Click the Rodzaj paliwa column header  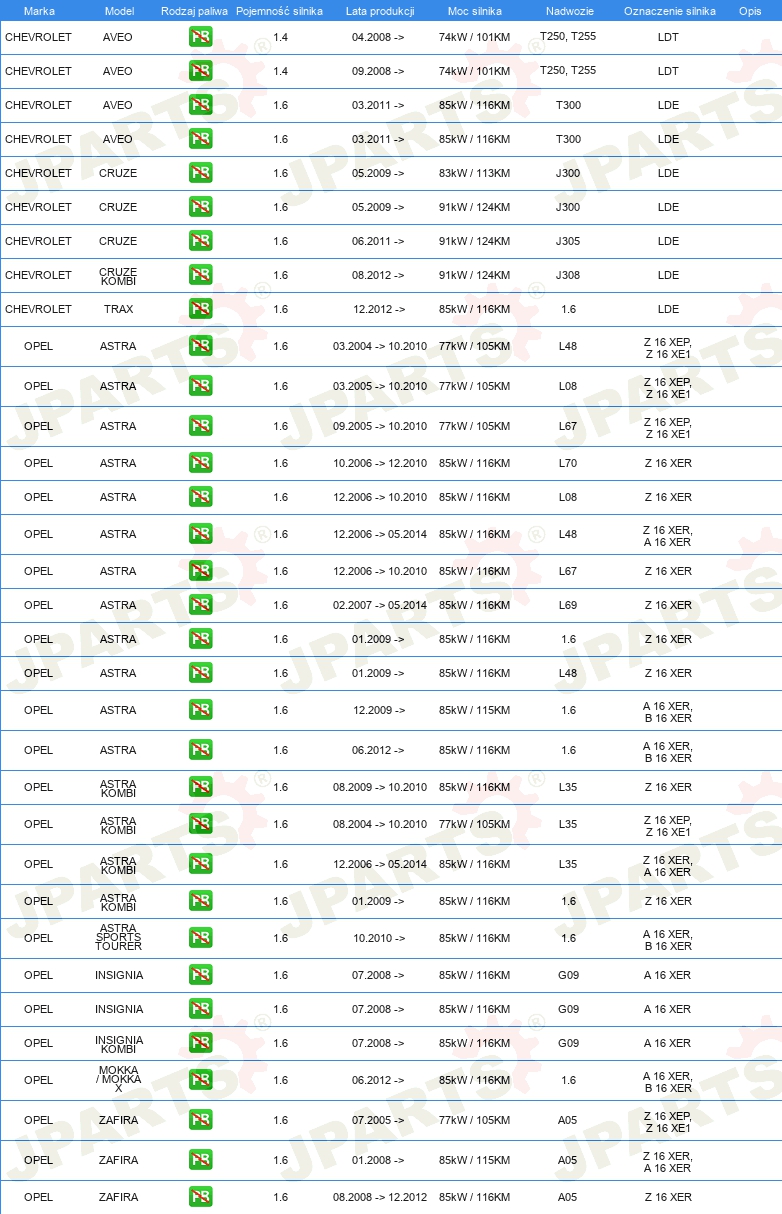click(194, 11)
